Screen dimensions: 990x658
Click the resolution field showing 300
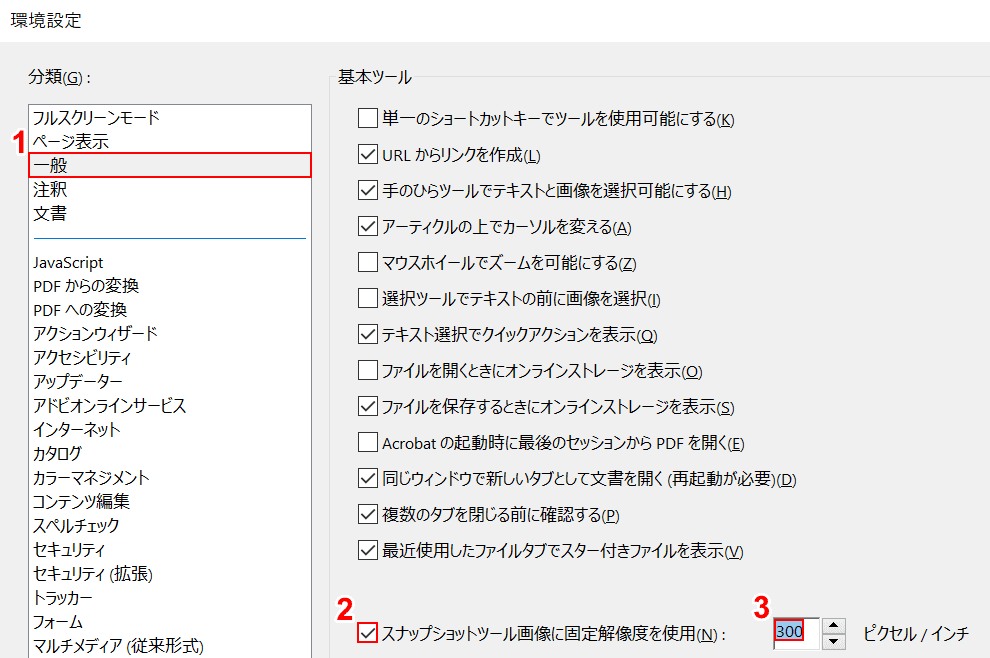(796, 633)
